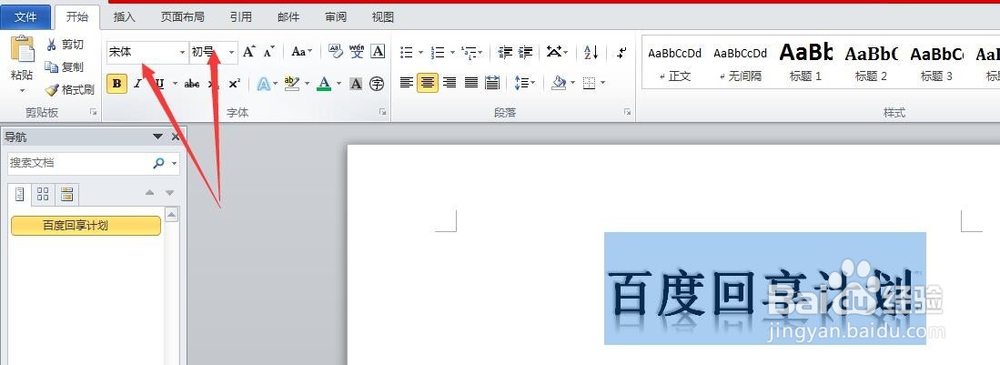Open the Asian Layout (中文版式) dropdown
Viewport: 1000px width, 365px height.
click(x=557, y=52)
